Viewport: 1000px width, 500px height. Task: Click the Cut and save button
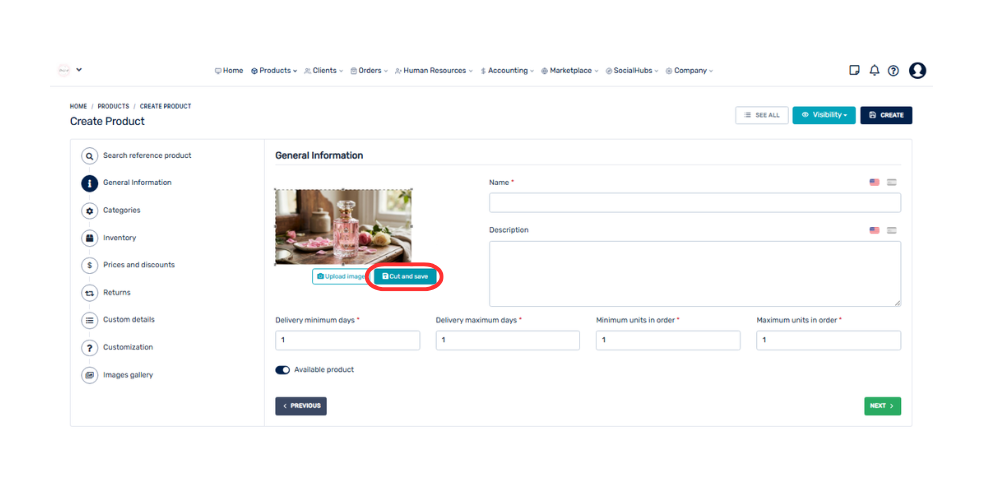(405, 276)
